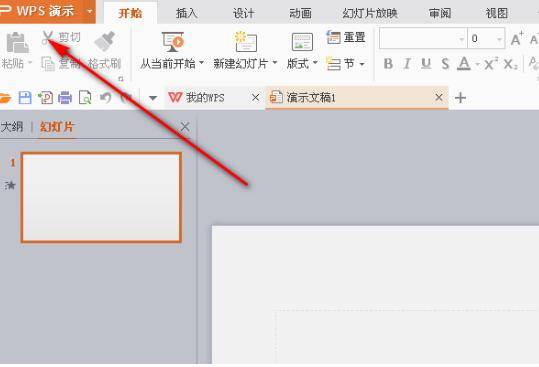
Task: Click the presentation file icon on 演示文稿1 tab
Action: pyautogui.click(x=276, y=97)
